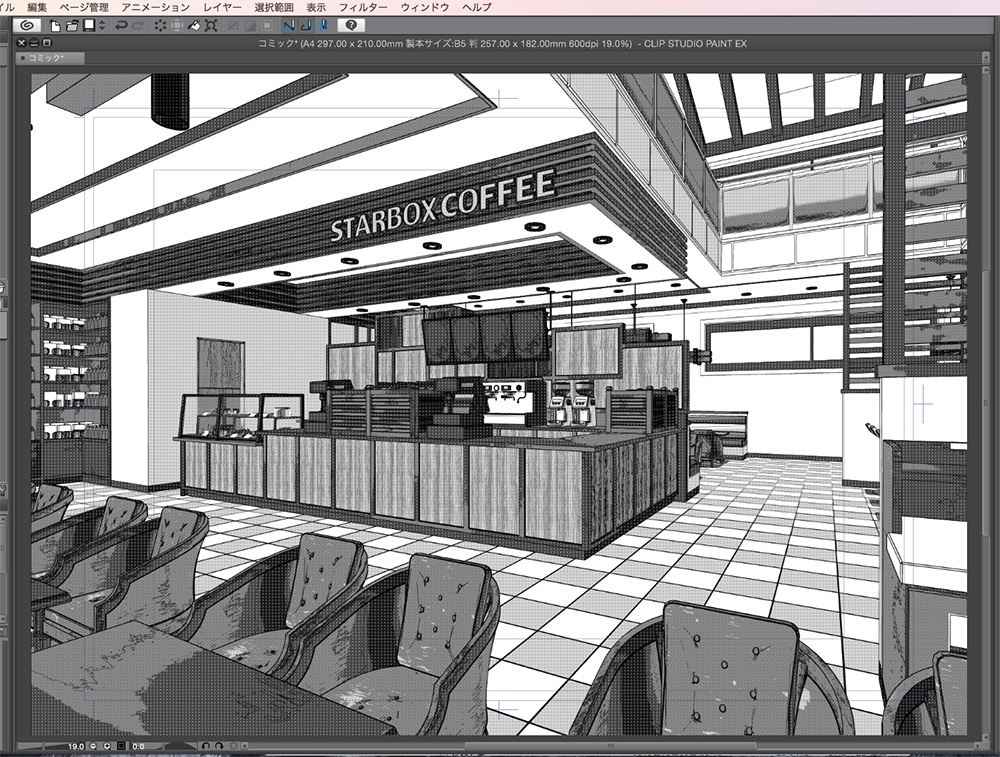The height and width of the screenshot is (757, 1000).
Task: Click the horizontal canvas scrollbar
Action: [610, 746]
